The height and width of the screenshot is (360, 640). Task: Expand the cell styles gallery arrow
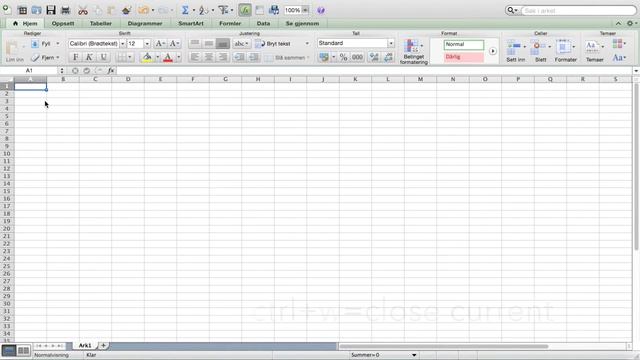pos(493,51)
